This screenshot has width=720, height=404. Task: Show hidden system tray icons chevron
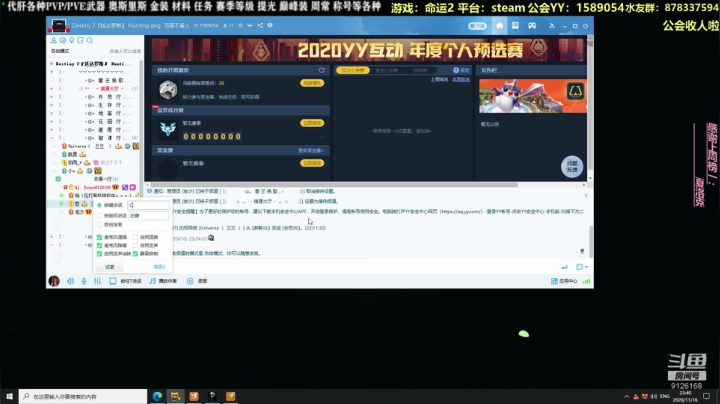point(626,396)
